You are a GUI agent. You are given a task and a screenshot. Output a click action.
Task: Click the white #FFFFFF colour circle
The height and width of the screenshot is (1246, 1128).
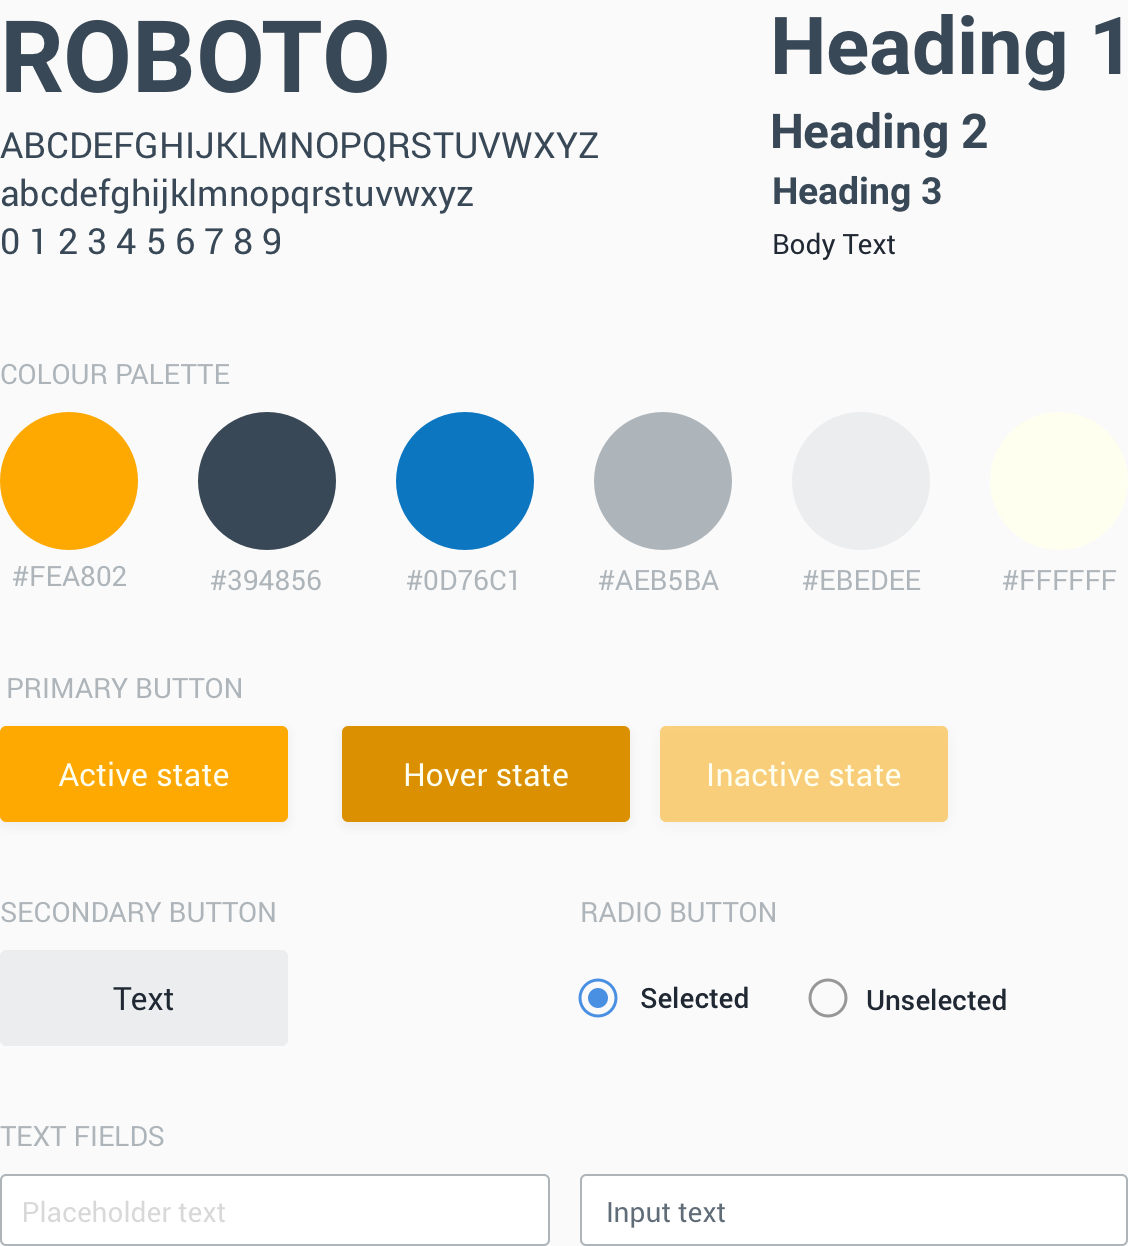[1059, 481]
